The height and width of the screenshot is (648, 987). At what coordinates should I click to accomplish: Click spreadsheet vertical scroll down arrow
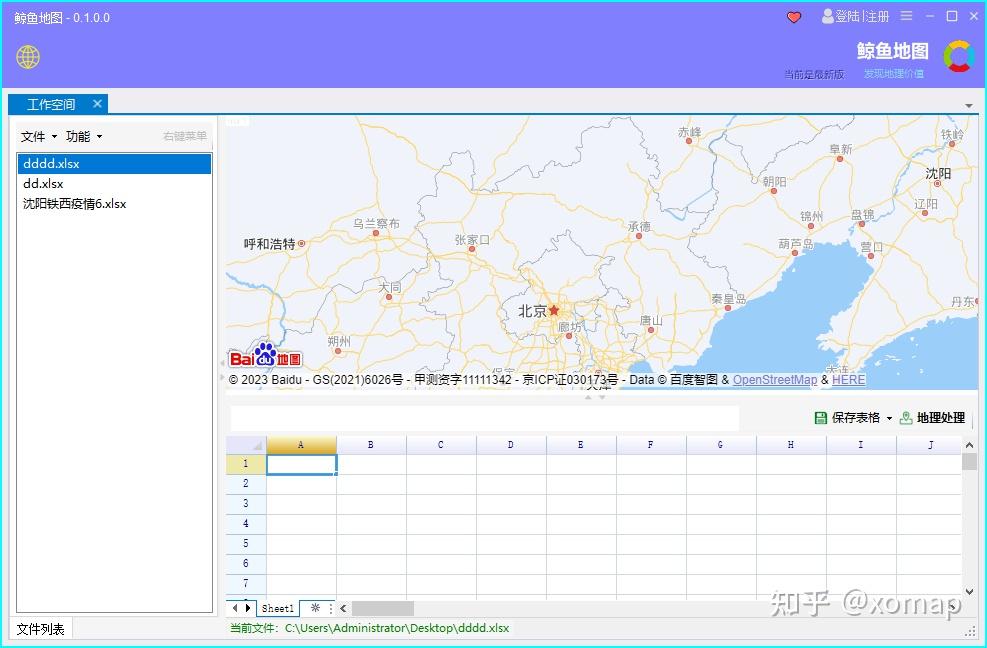pyautogui.click(x=969, y=592)
